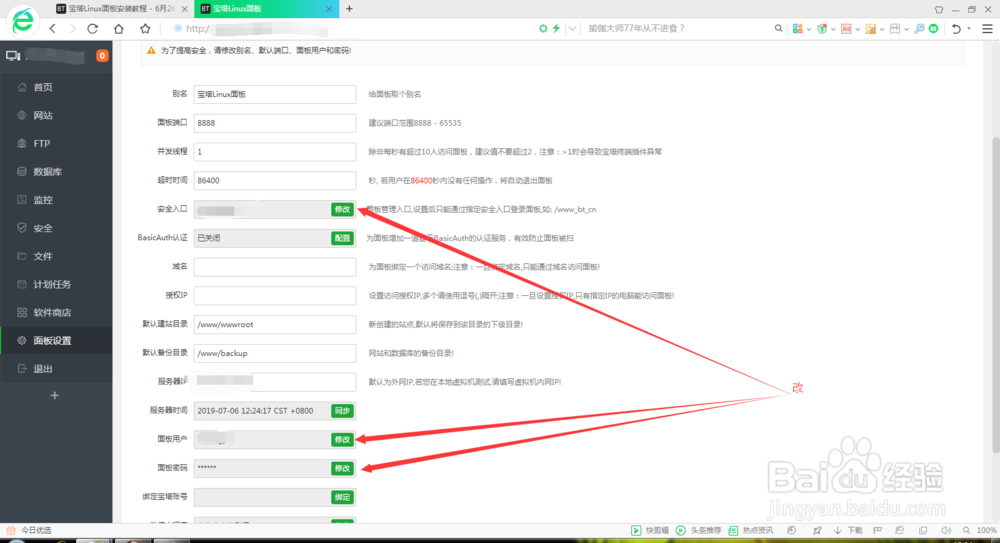Image resolution: width=1000 pixels, height=543 pixels.
Task: Click 修改 button for 面板用户
Action: [x=342, y=440]
